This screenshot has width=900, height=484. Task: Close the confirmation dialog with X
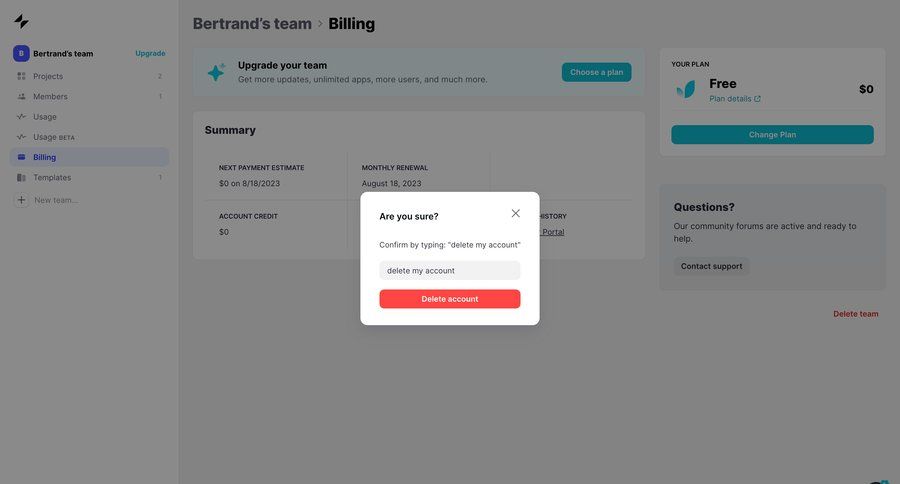coord(515,213)
